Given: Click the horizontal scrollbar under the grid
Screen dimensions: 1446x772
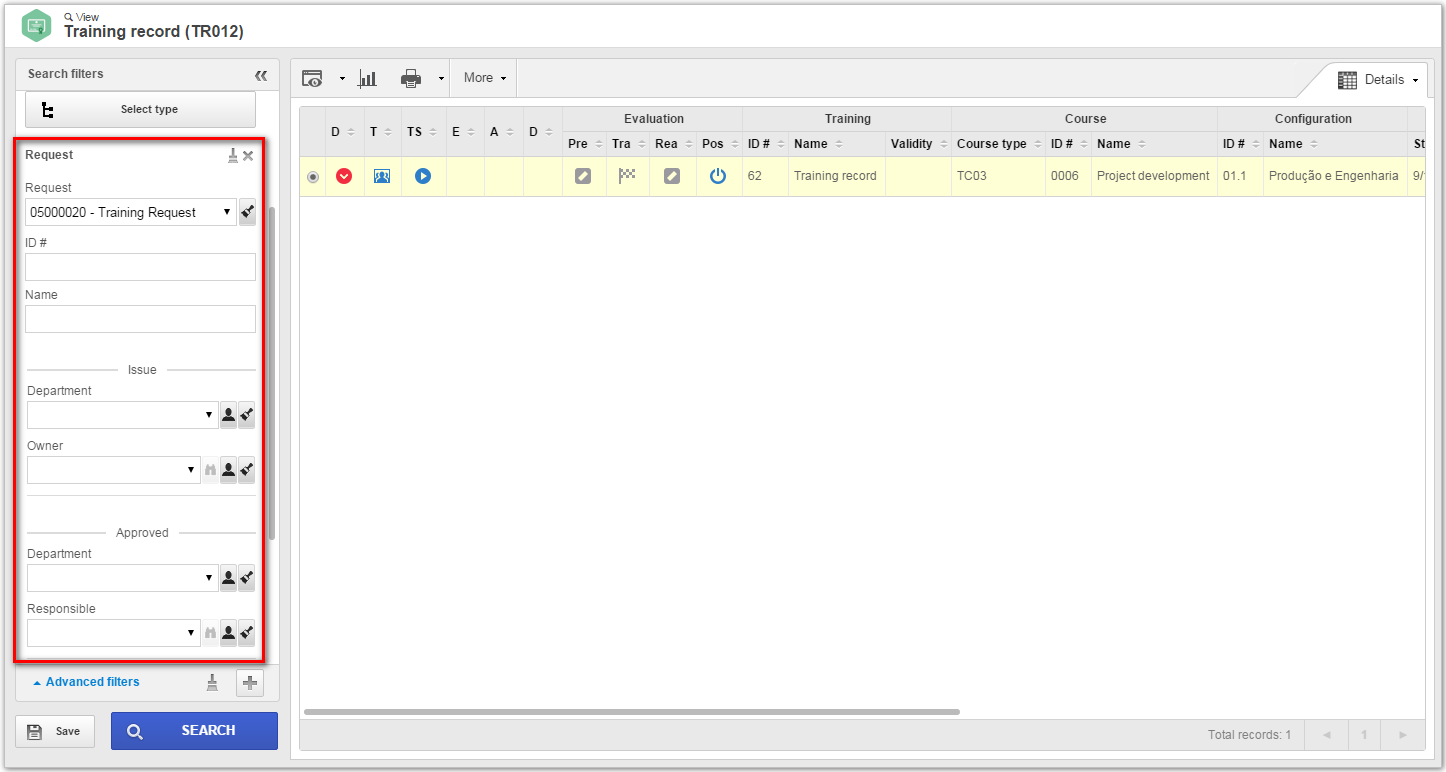Looking at the screenshot, I should tap(632, 712).
